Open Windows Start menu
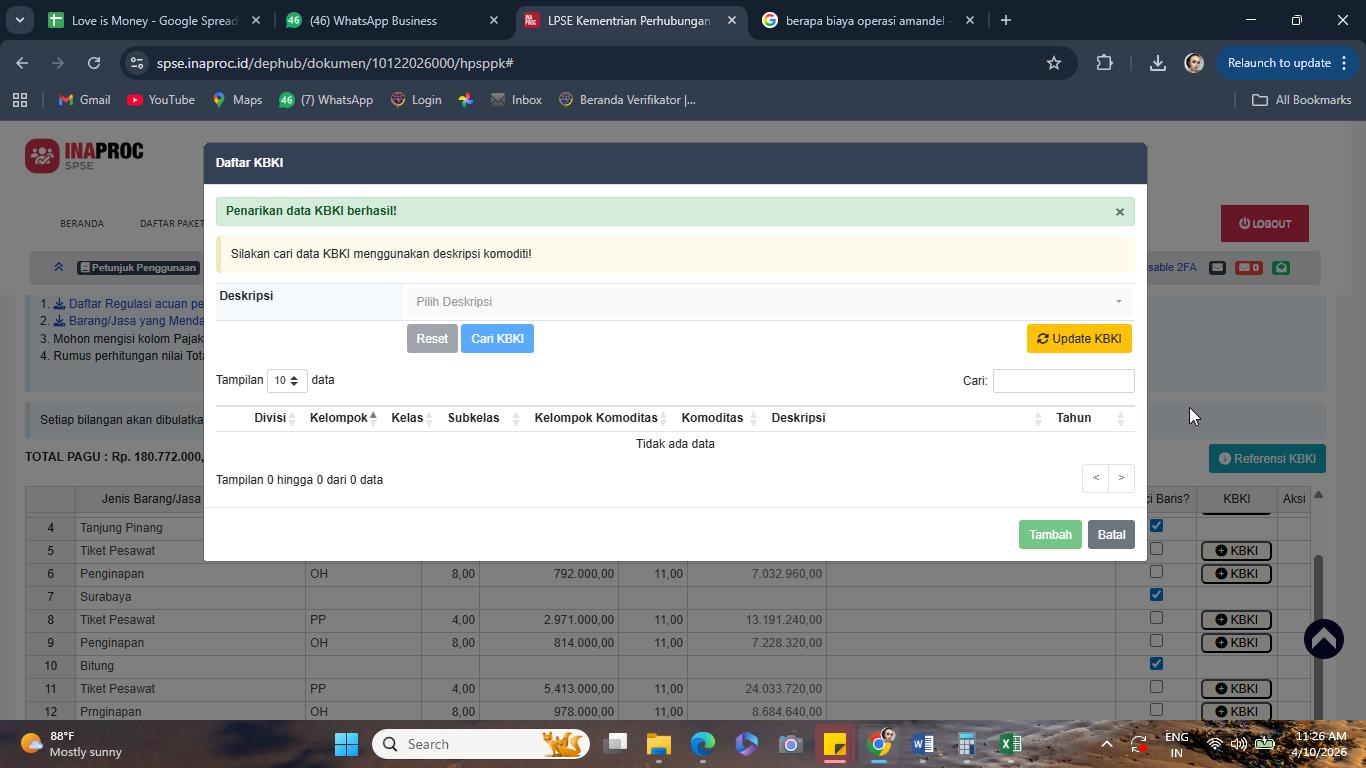The height and width of the screenshot is (768, 1366). click(x=346, y=744)
